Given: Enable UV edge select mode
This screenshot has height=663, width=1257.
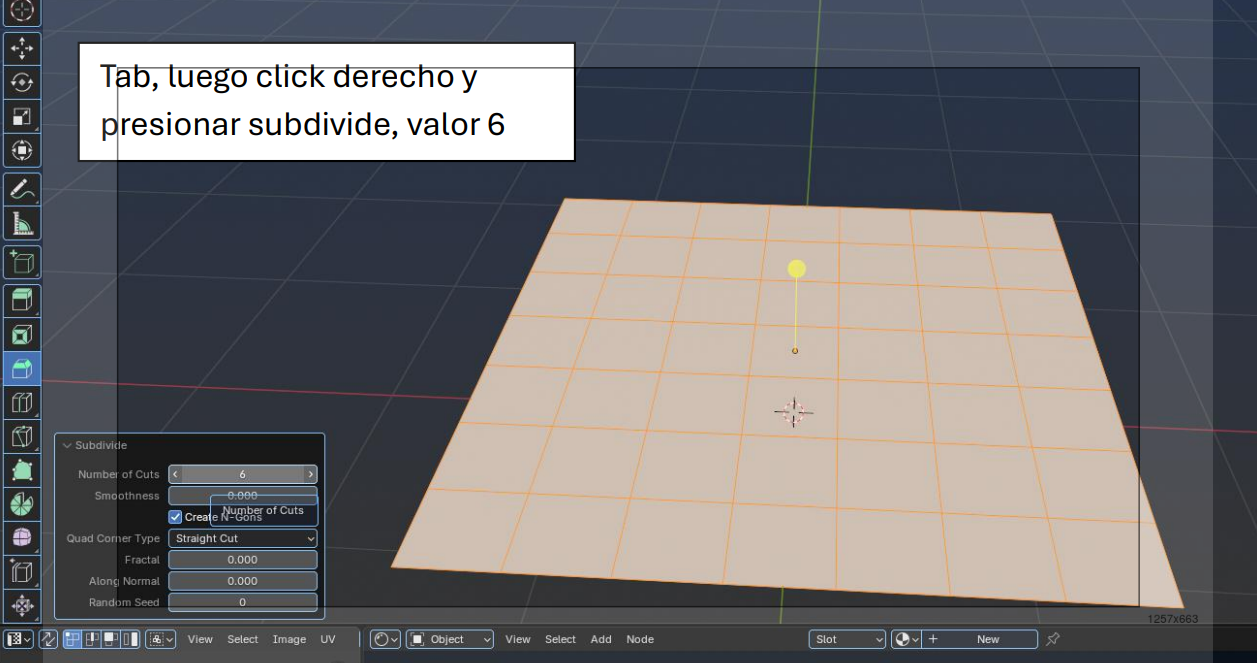Looking at the screenshot, I should pos(92,639).
